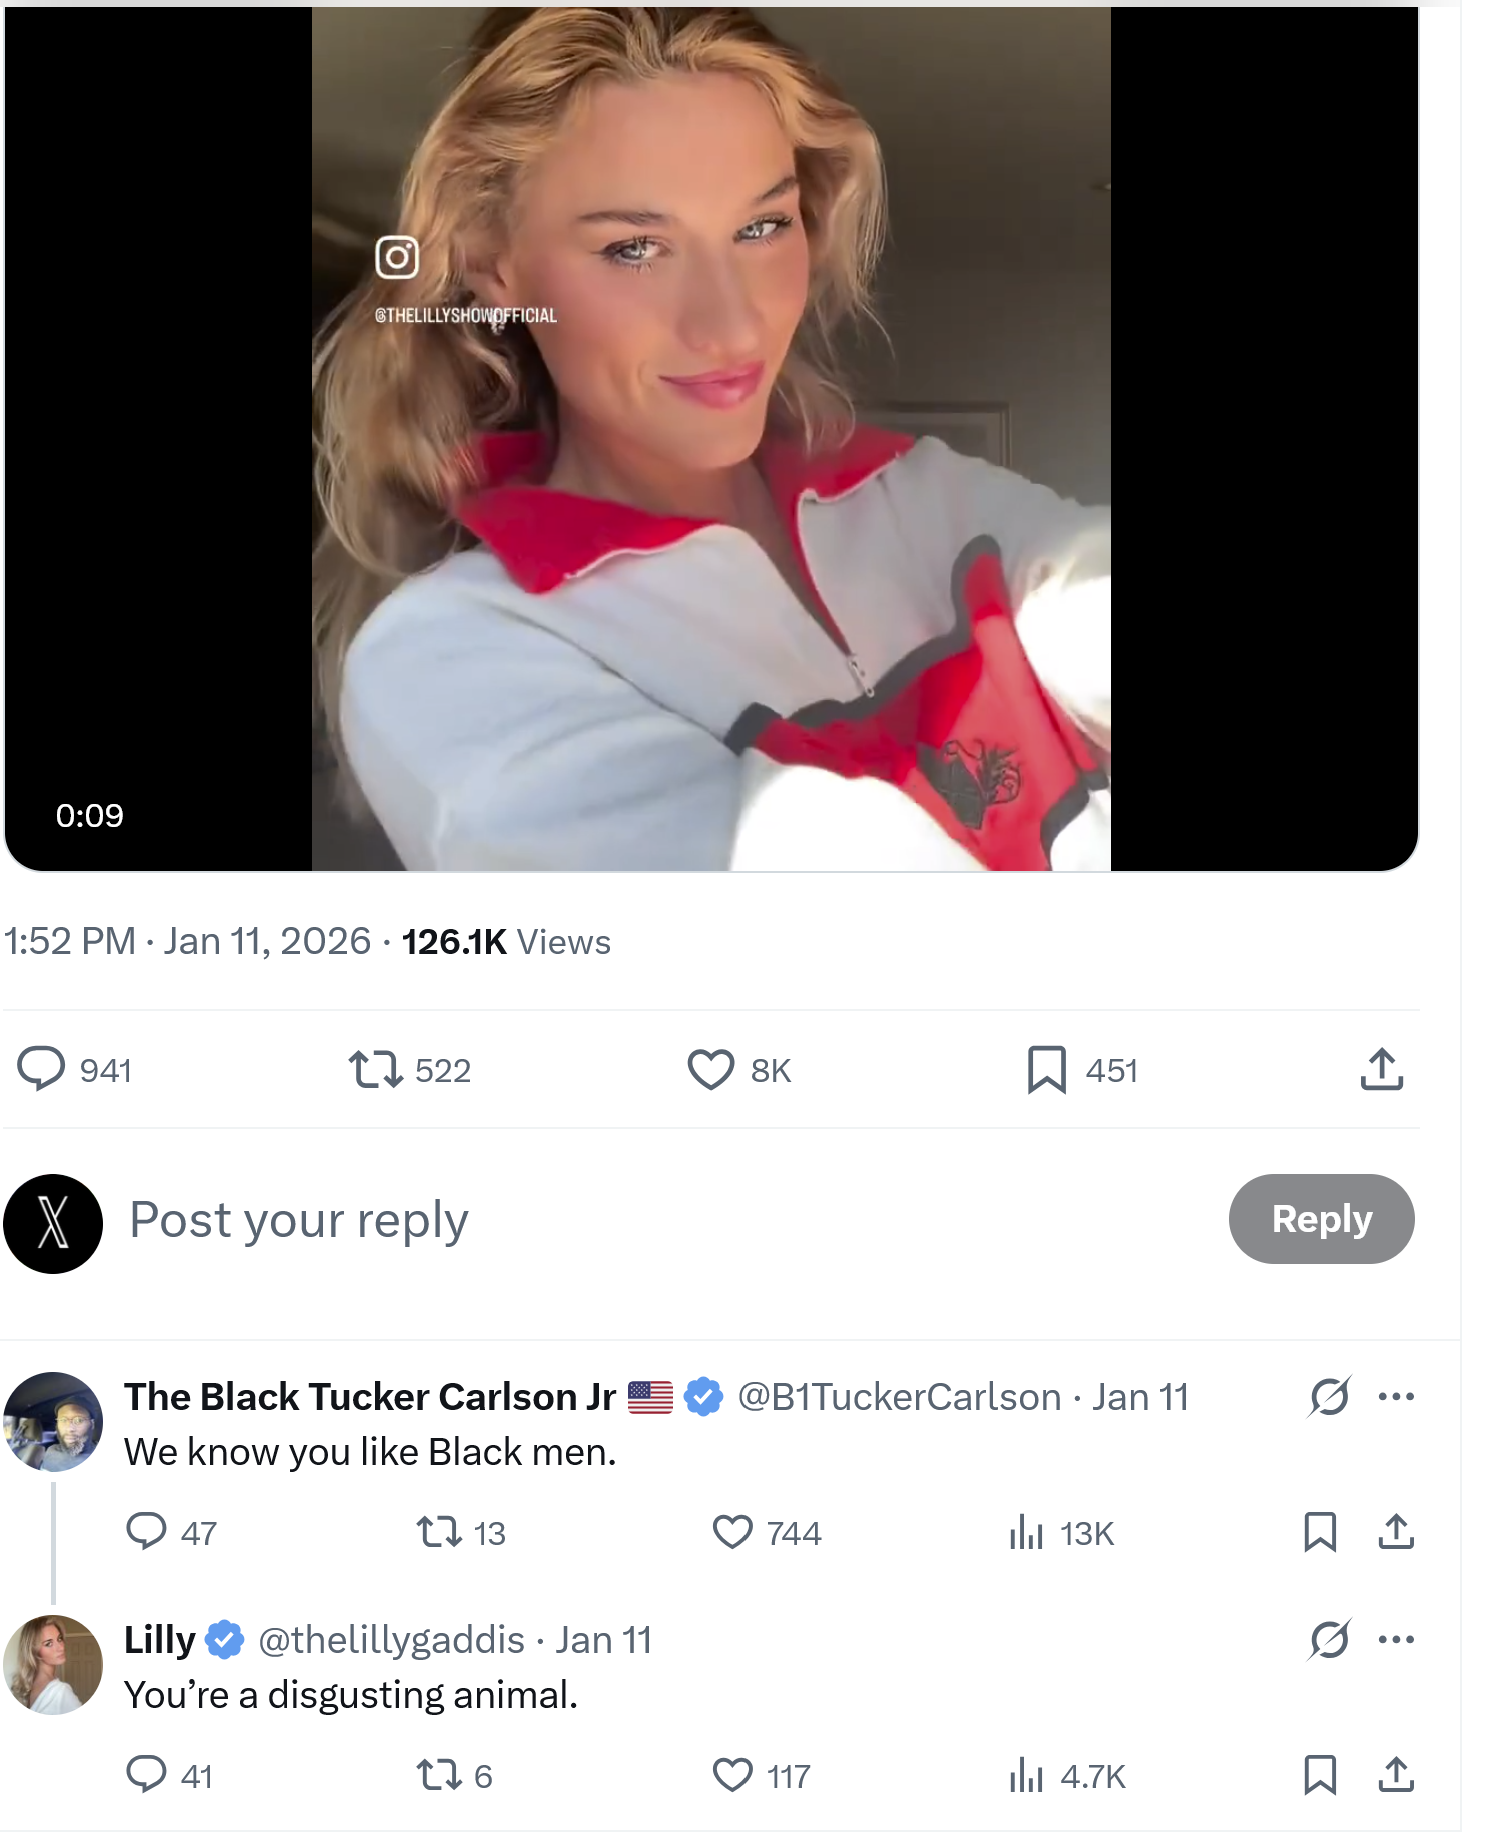Share the main post via share icon
This screenshot has width=1485, height=1832.
[1382, 1069]
